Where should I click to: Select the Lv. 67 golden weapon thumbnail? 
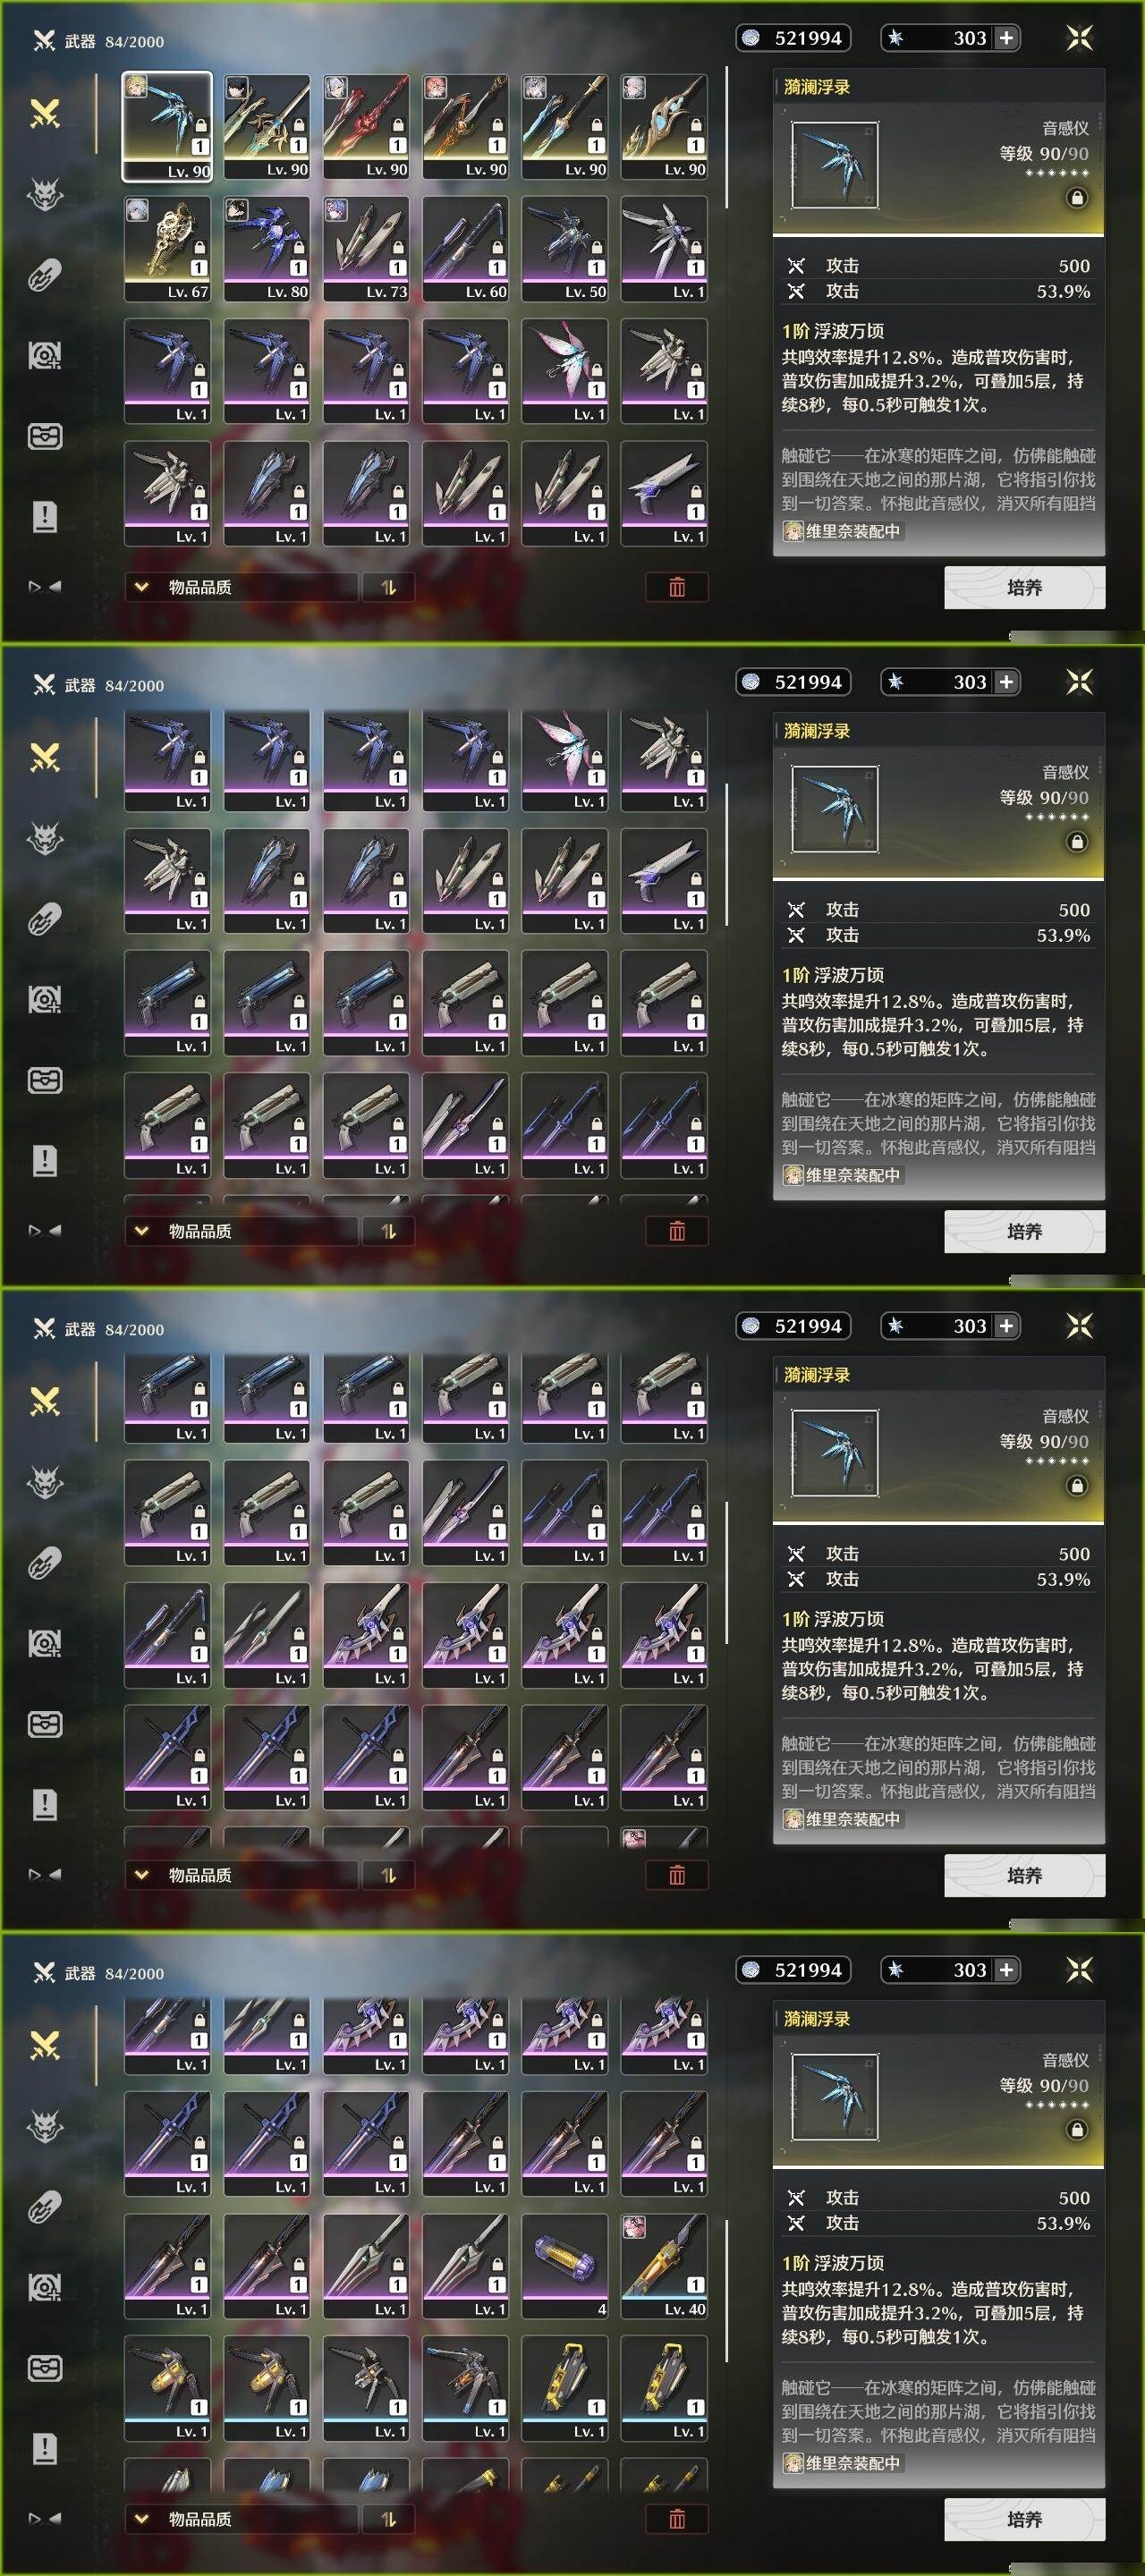[x=168, y=249]
